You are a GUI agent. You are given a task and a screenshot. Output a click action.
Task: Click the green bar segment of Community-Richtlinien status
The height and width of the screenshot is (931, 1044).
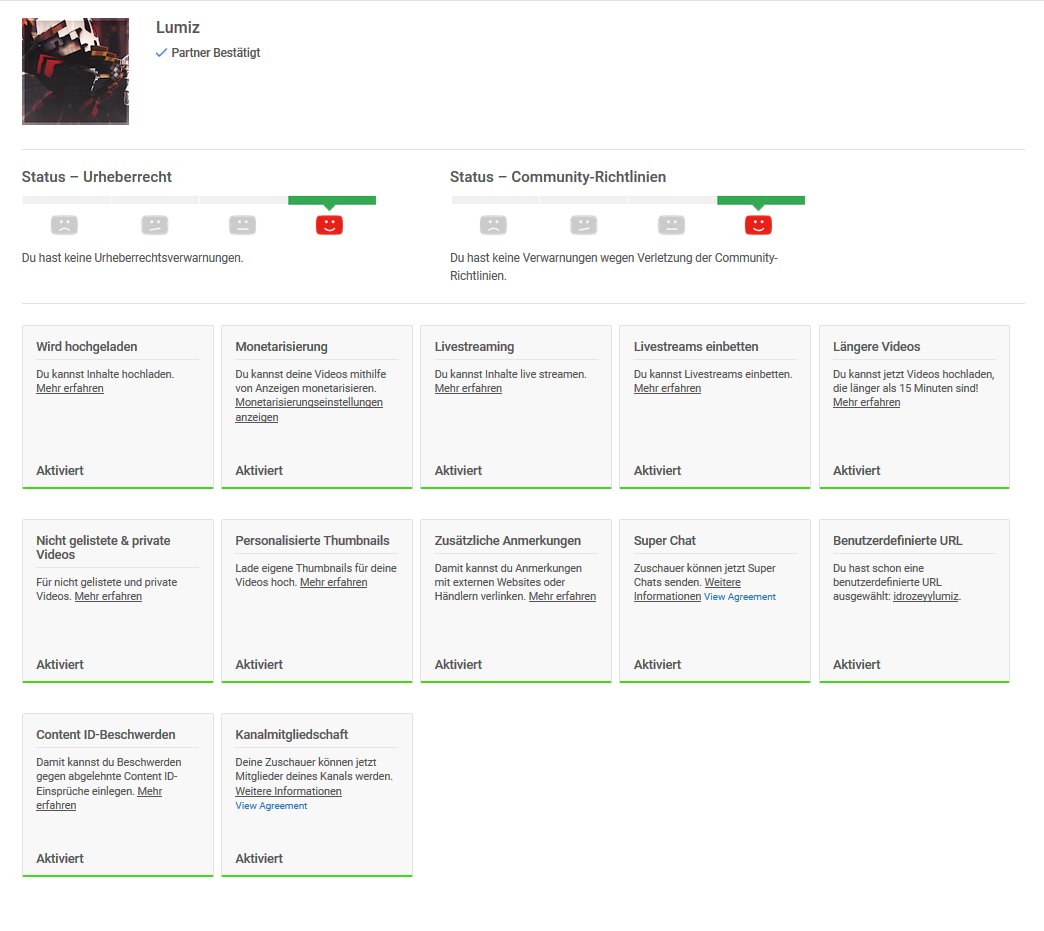(761, 200)
